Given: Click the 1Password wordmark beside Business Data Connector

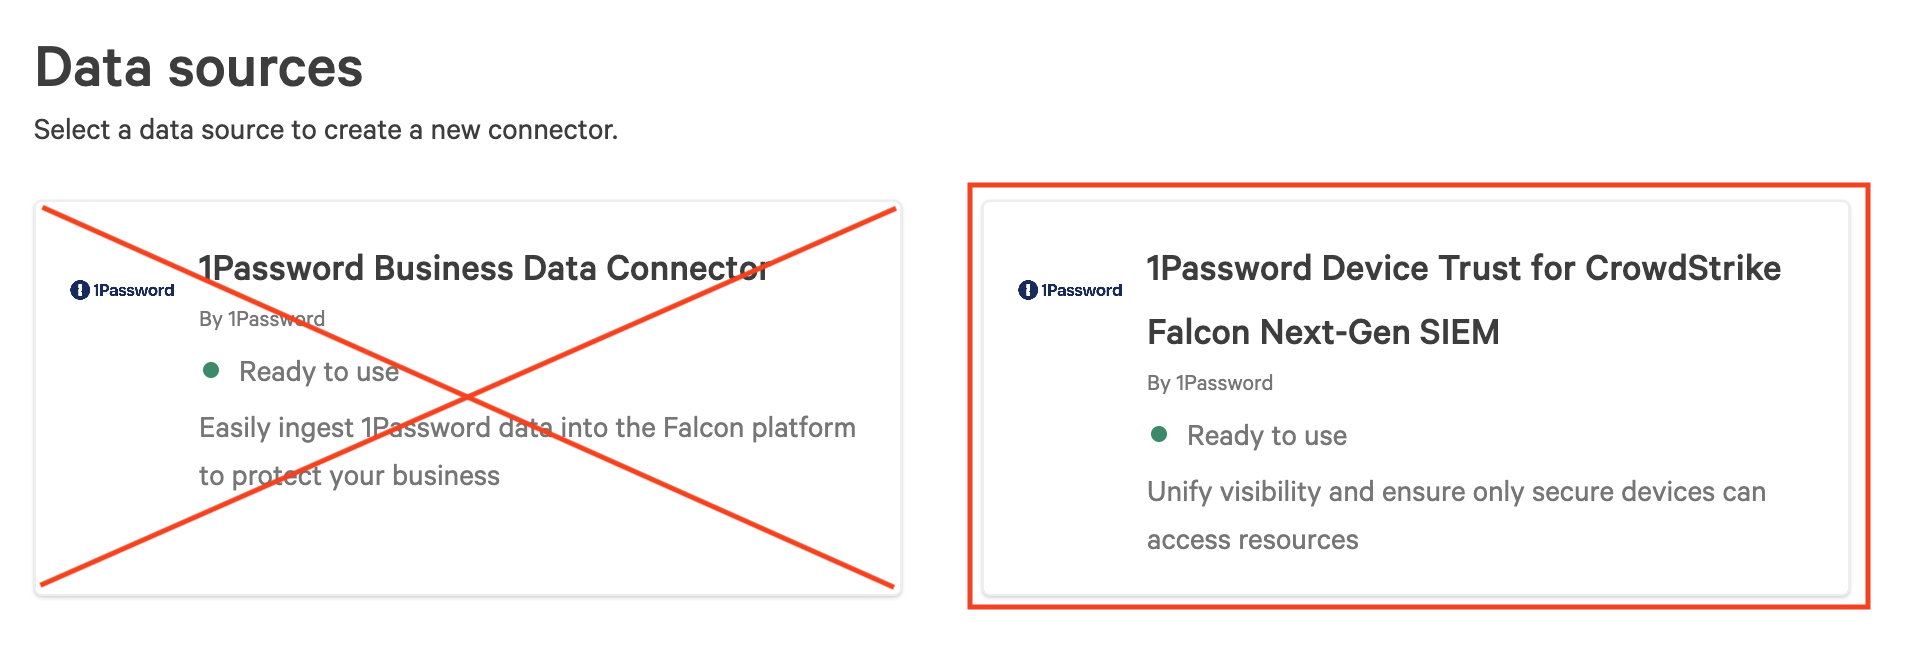Looking at the screenshot, I should (134, 290).
